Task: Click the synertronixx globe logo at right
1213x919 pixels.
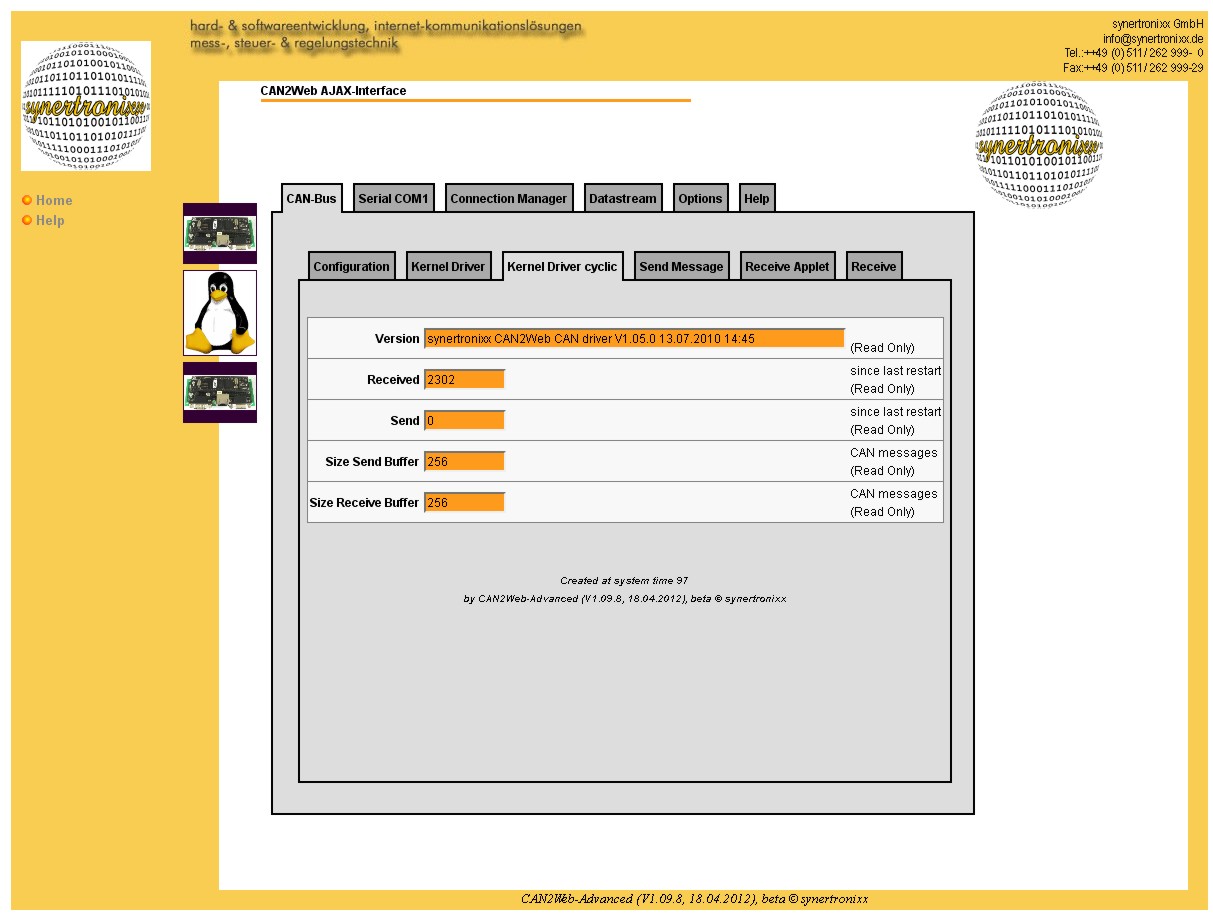Action: 1039,144
